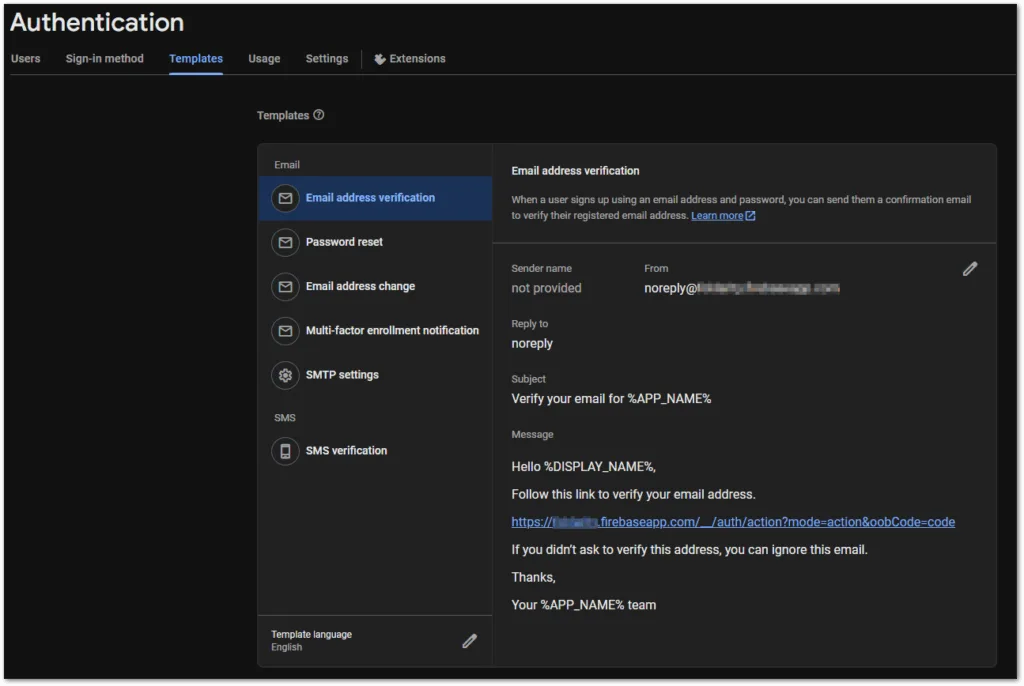This screenshot has height=686, width=1024.
Task: Click the 'Templates' section heading
Action: [283, 116]
